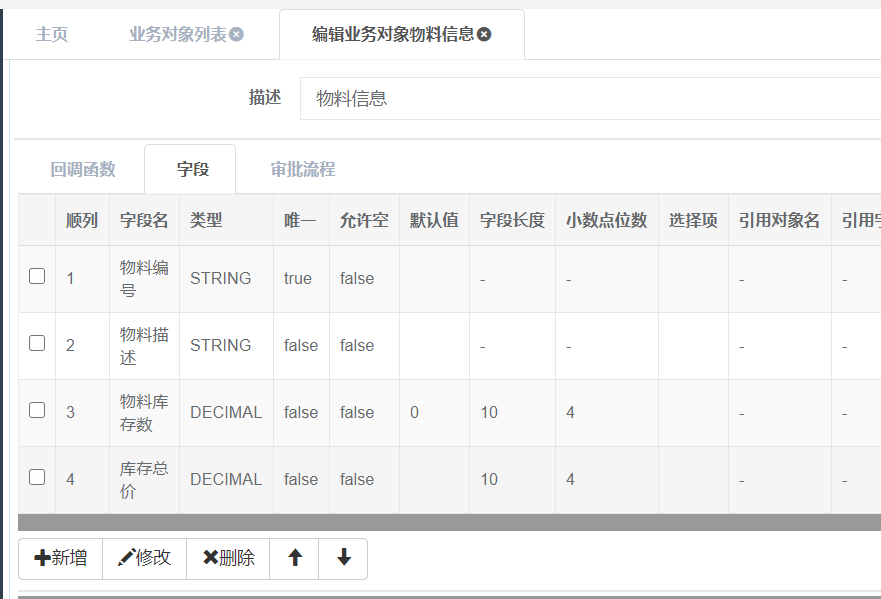Click decimal places 4 in 库存总价 row
Viewport: 881px width, 599px height.
(570, 479)
